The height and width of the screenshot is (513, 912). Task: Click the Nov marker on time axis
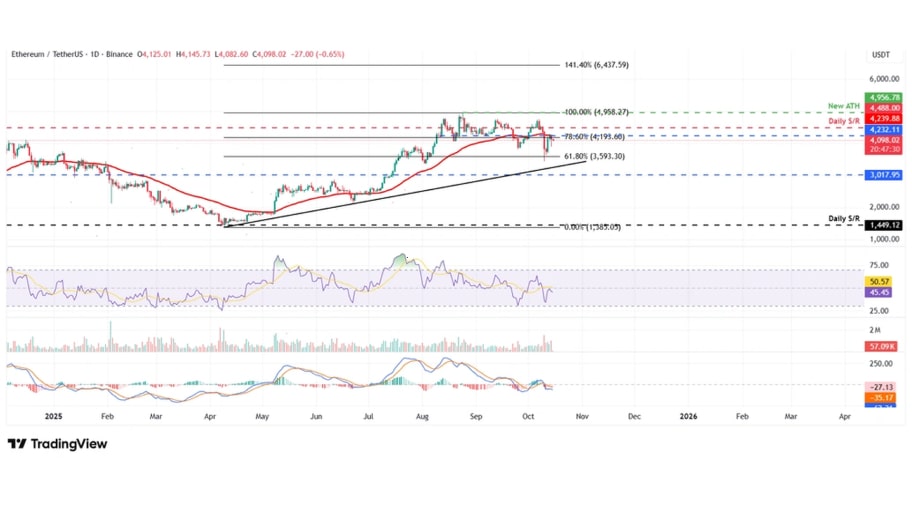[581, 415]
